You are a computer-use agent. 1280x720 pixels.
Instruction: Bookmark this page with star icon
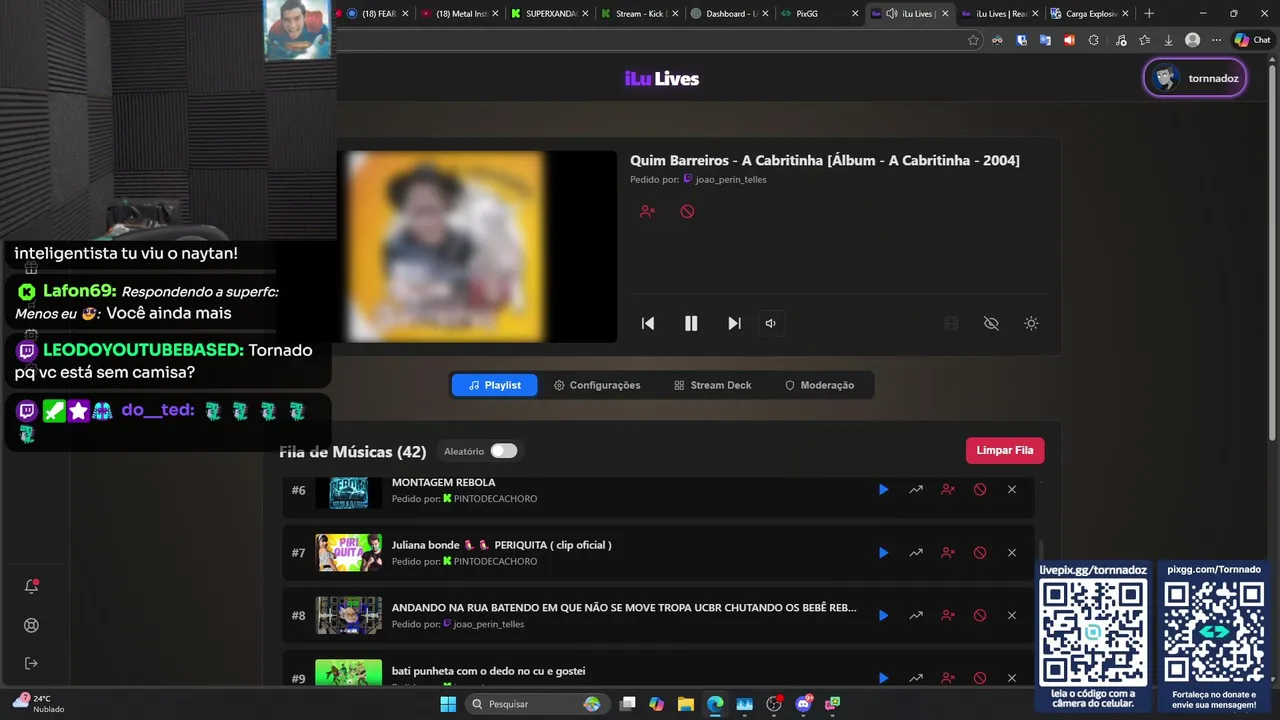(973, 40)
